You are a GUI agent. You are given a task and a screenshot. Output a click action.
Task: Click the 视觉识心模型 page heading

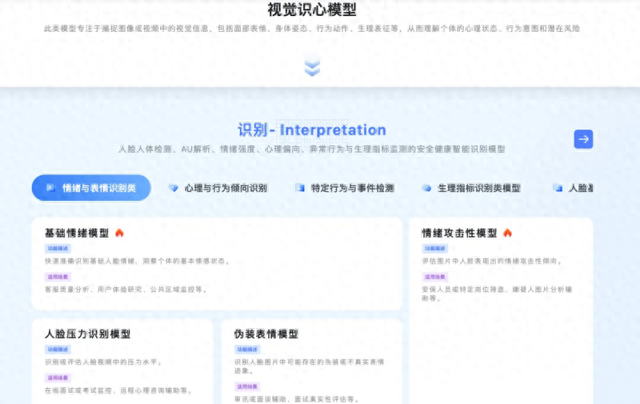click(312, 9)
